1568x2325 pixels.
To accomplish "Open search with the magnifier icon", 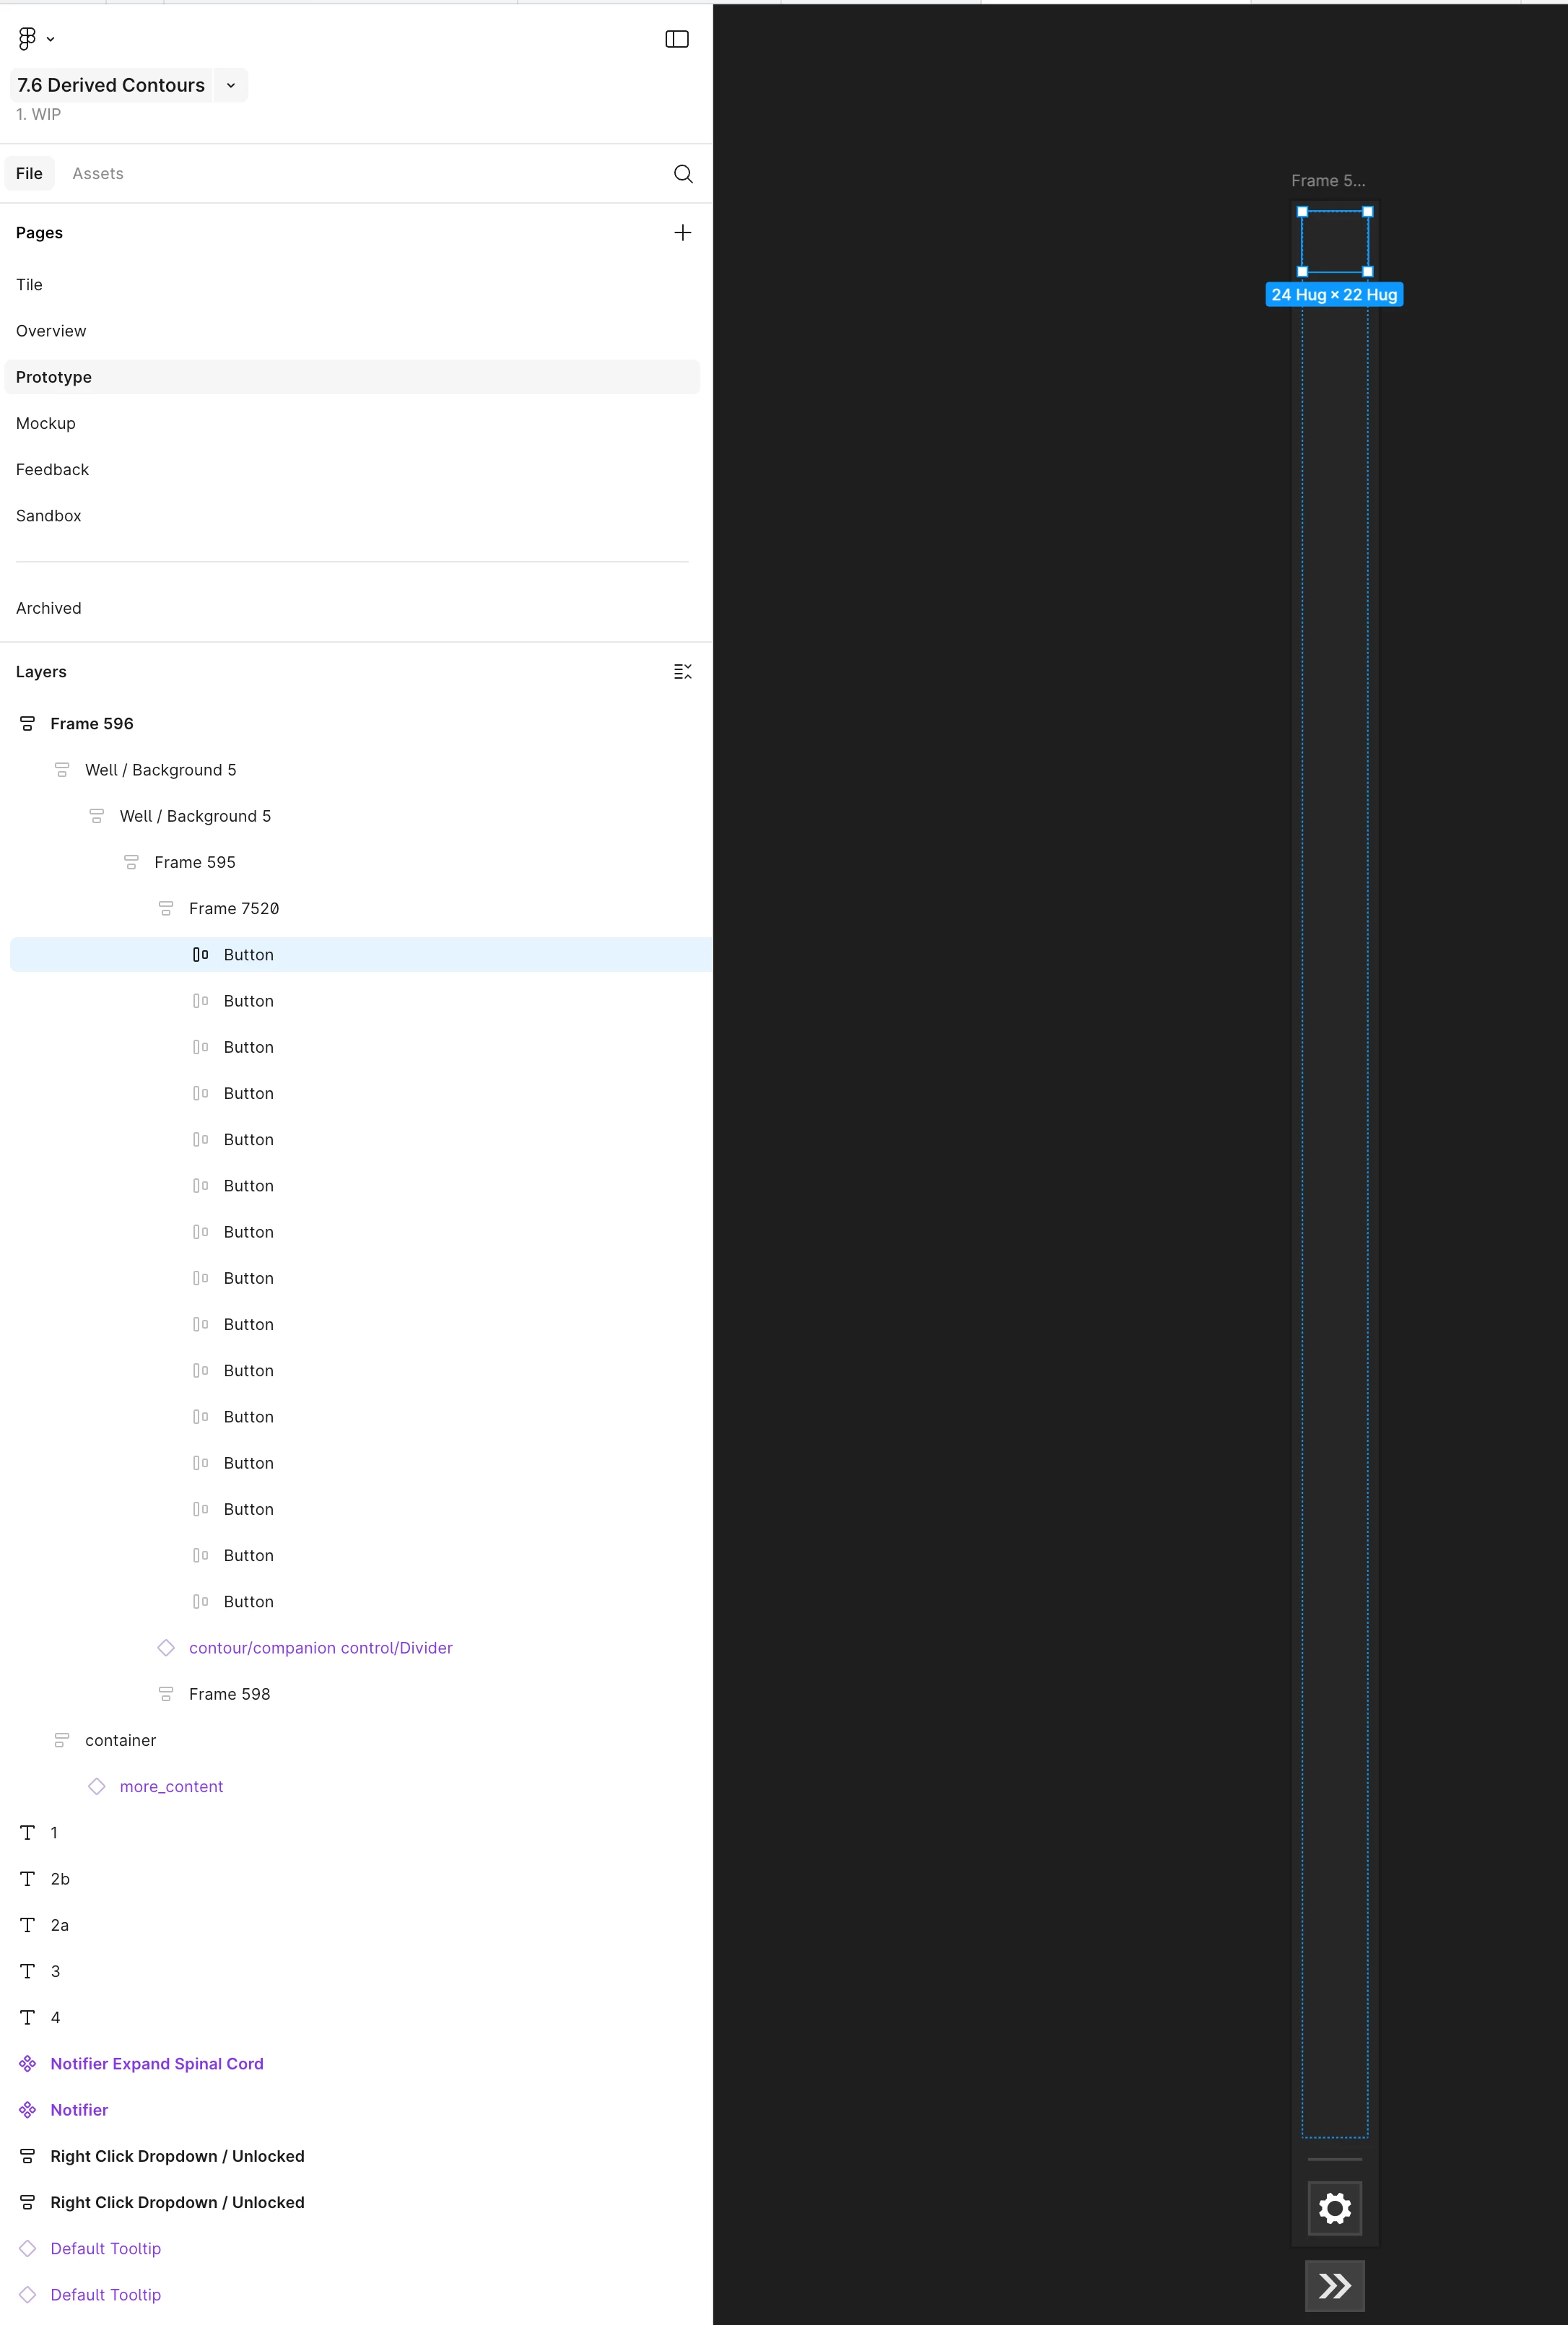I will pyautogui.click(x=683, y=174).
